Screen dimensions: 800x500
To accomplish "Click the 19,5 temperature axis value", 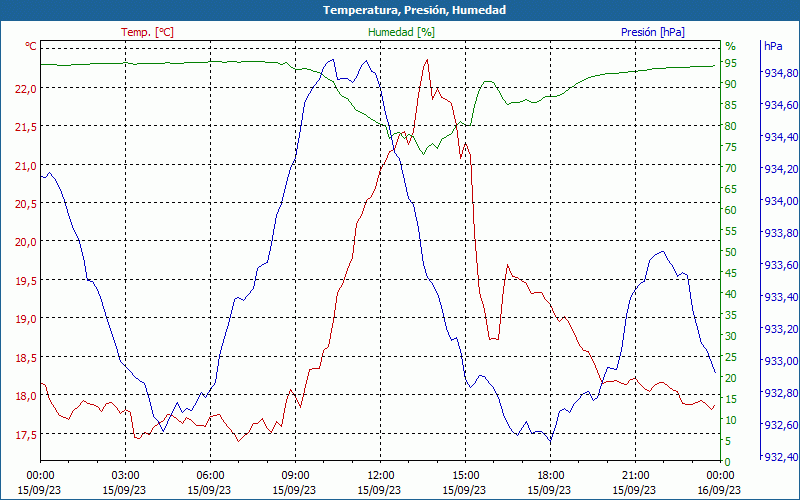I will pos(26,281).
